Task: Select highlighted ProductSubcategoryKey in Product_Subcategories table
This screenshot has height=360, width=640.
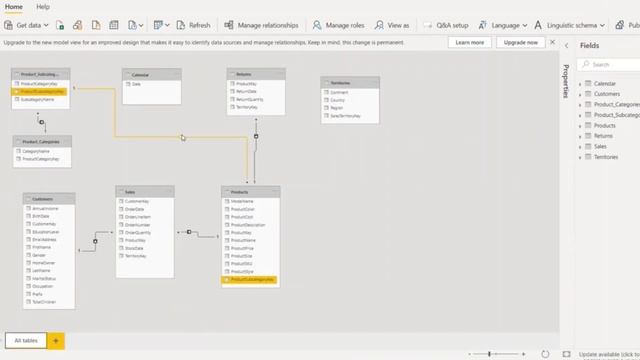Action: click(39, 92)
